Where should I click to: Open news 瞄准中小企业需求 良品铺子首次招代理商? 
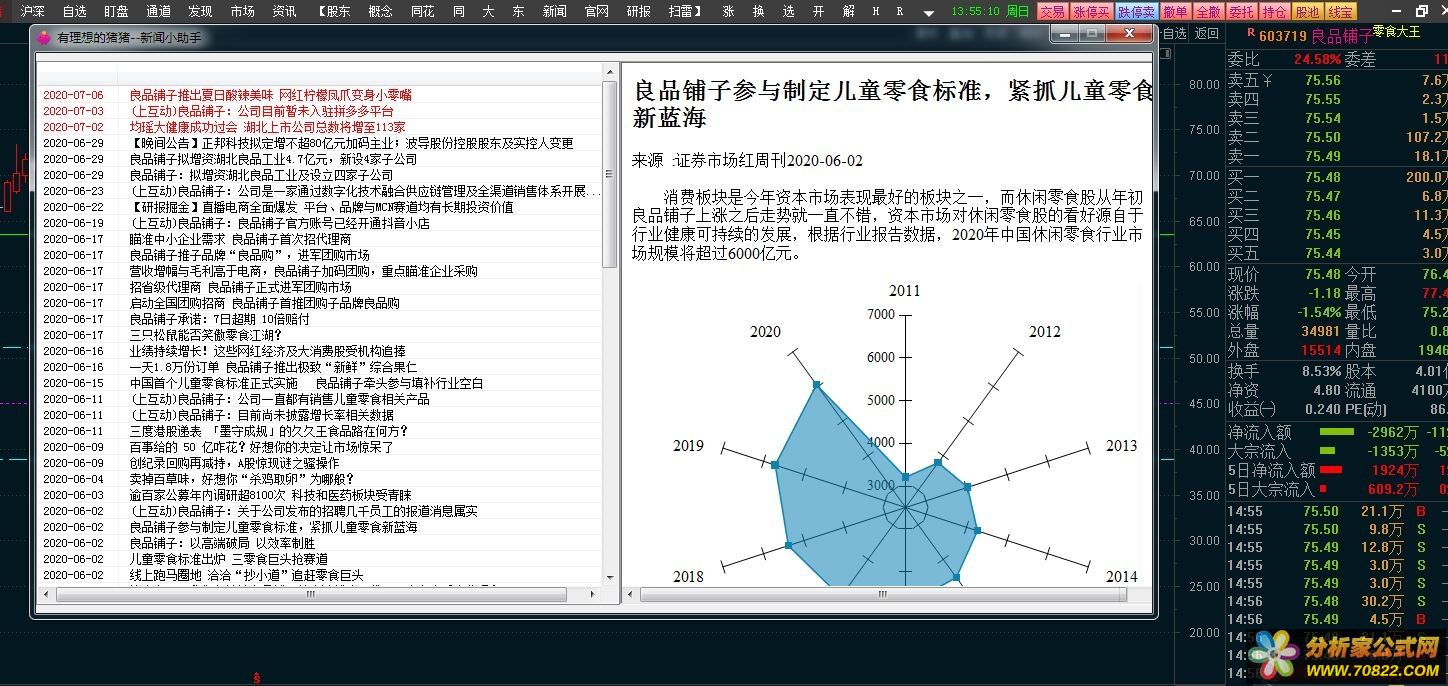click(x=240, y=239)
